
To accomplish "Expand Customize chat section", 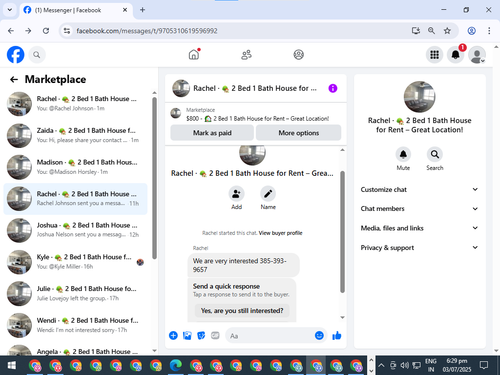I will (x=419, y=189).
